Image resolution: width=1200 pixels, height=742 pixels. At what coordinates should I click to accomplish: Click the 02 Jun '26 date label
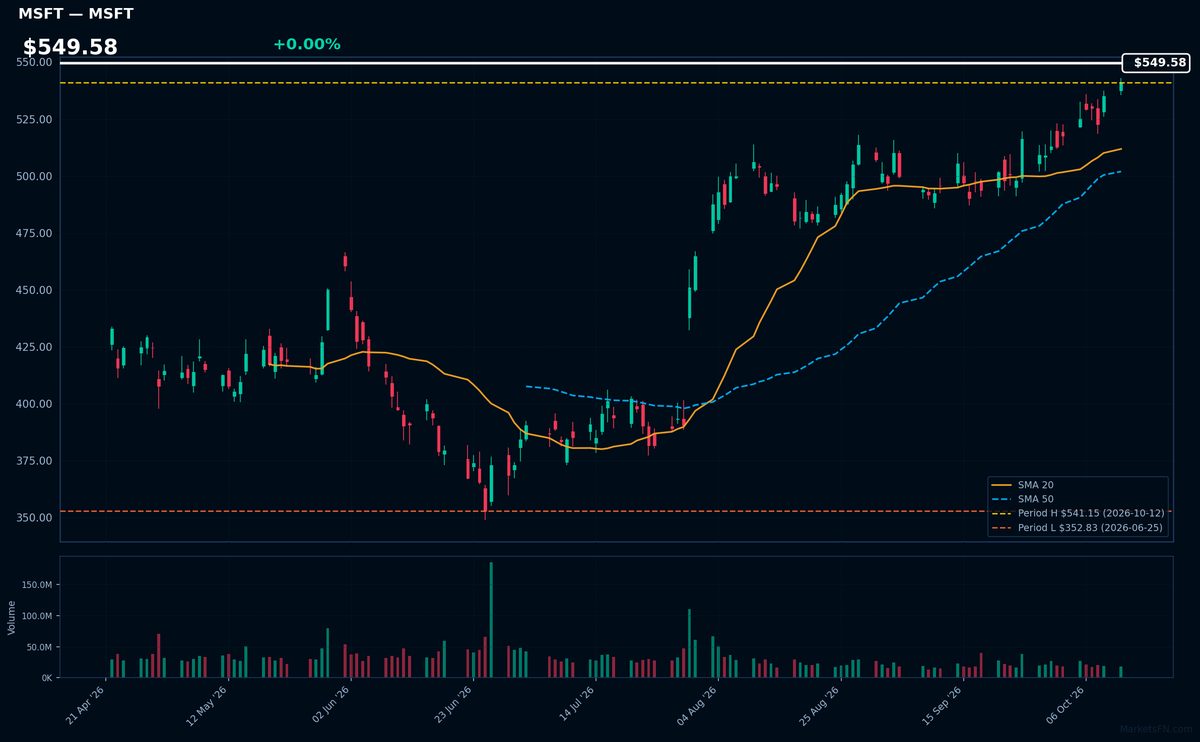pos(331,706)
